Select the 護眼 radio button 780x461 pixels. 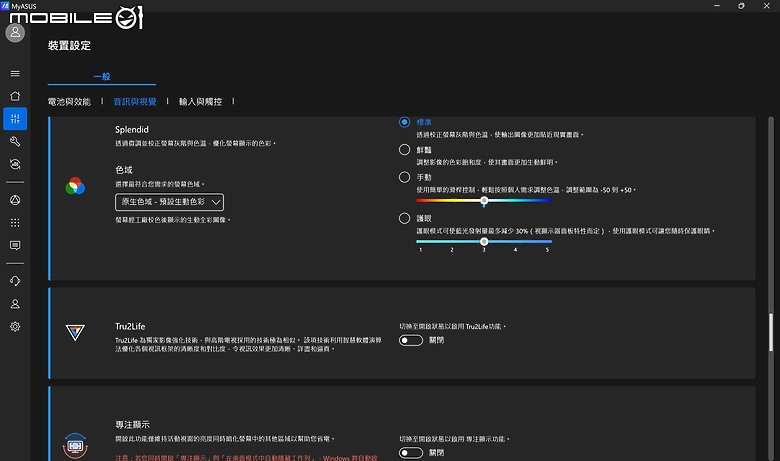pos(404,218)
